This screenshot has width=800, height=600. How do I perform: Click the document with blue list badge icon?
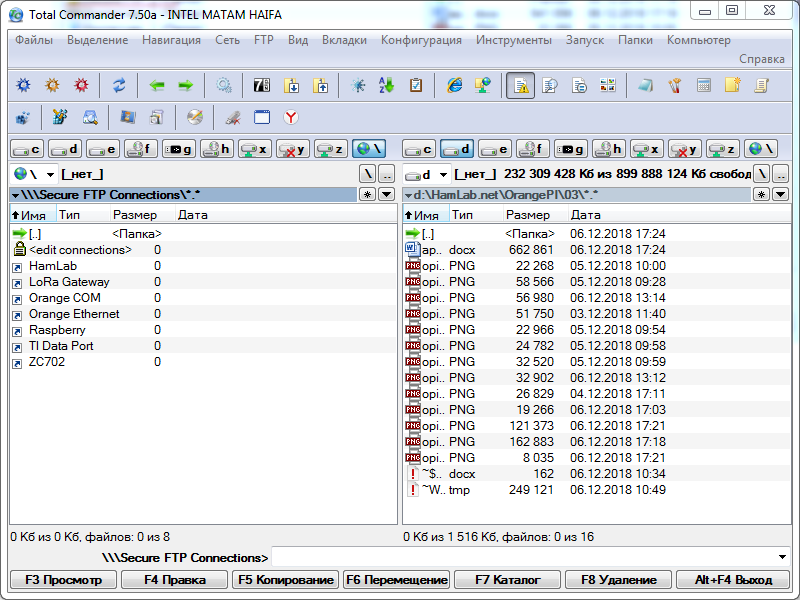(x=579, y=85)
